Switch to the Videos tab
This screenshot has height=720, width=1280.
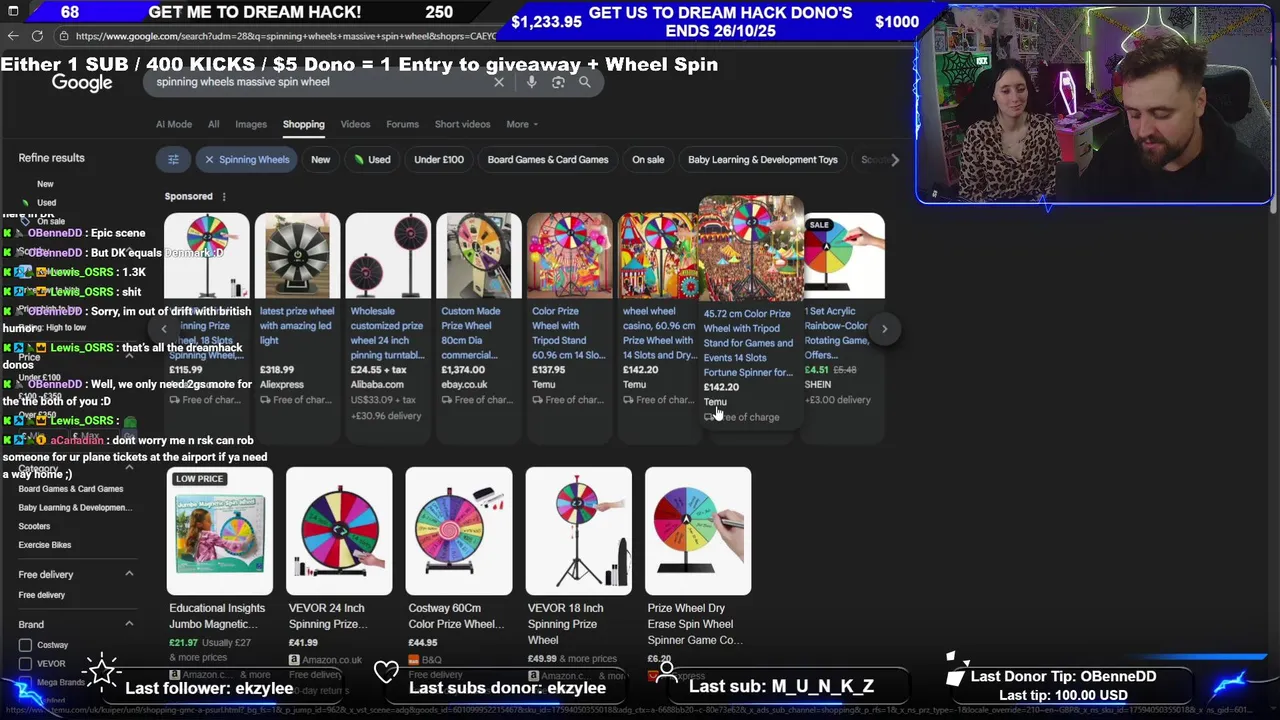pos(355,124)
